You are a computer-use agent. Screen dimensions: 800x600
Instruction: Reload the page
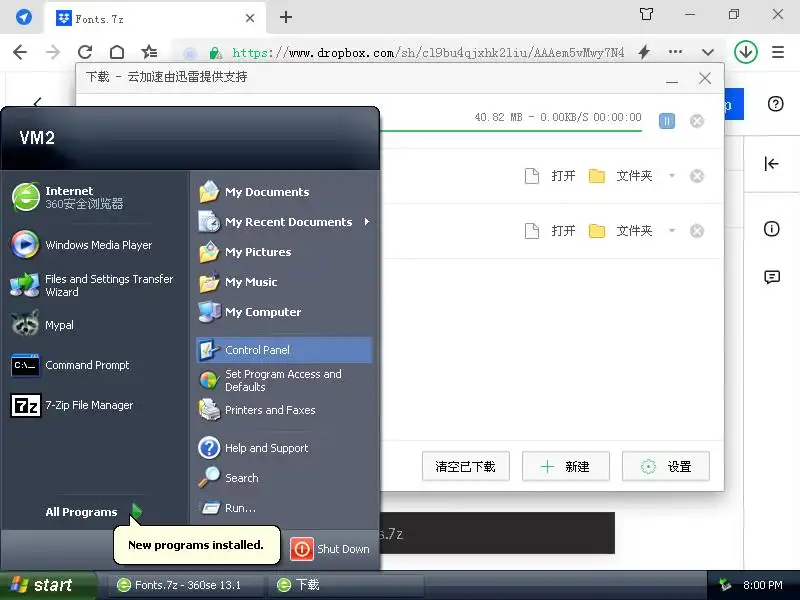click(85, 52)
